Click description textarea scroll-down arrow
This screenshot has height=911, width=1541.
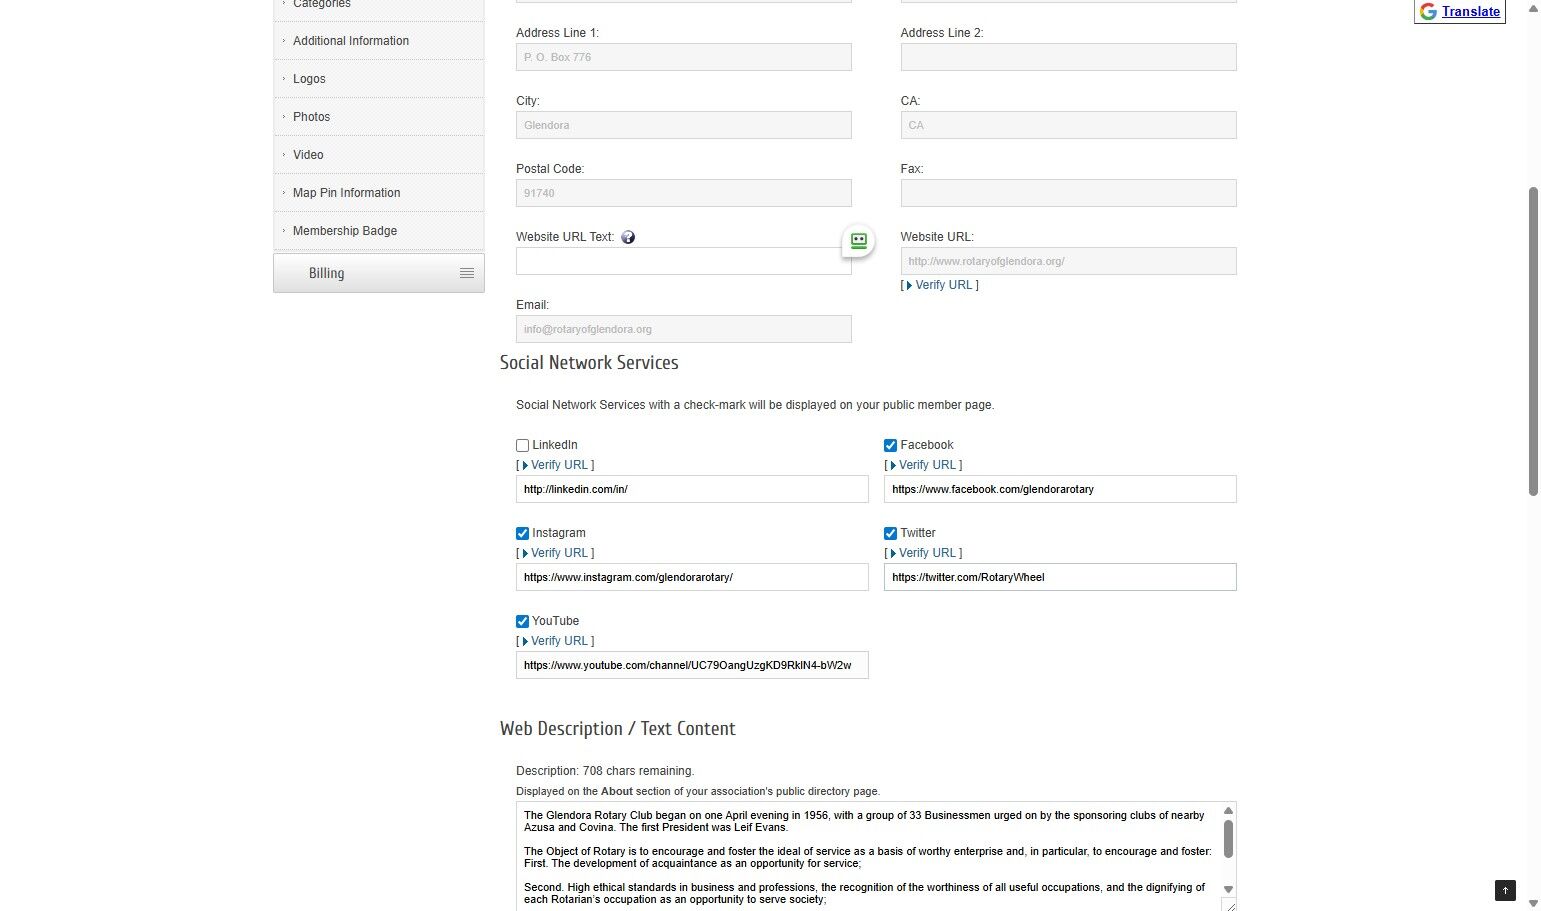[1228, 889]
